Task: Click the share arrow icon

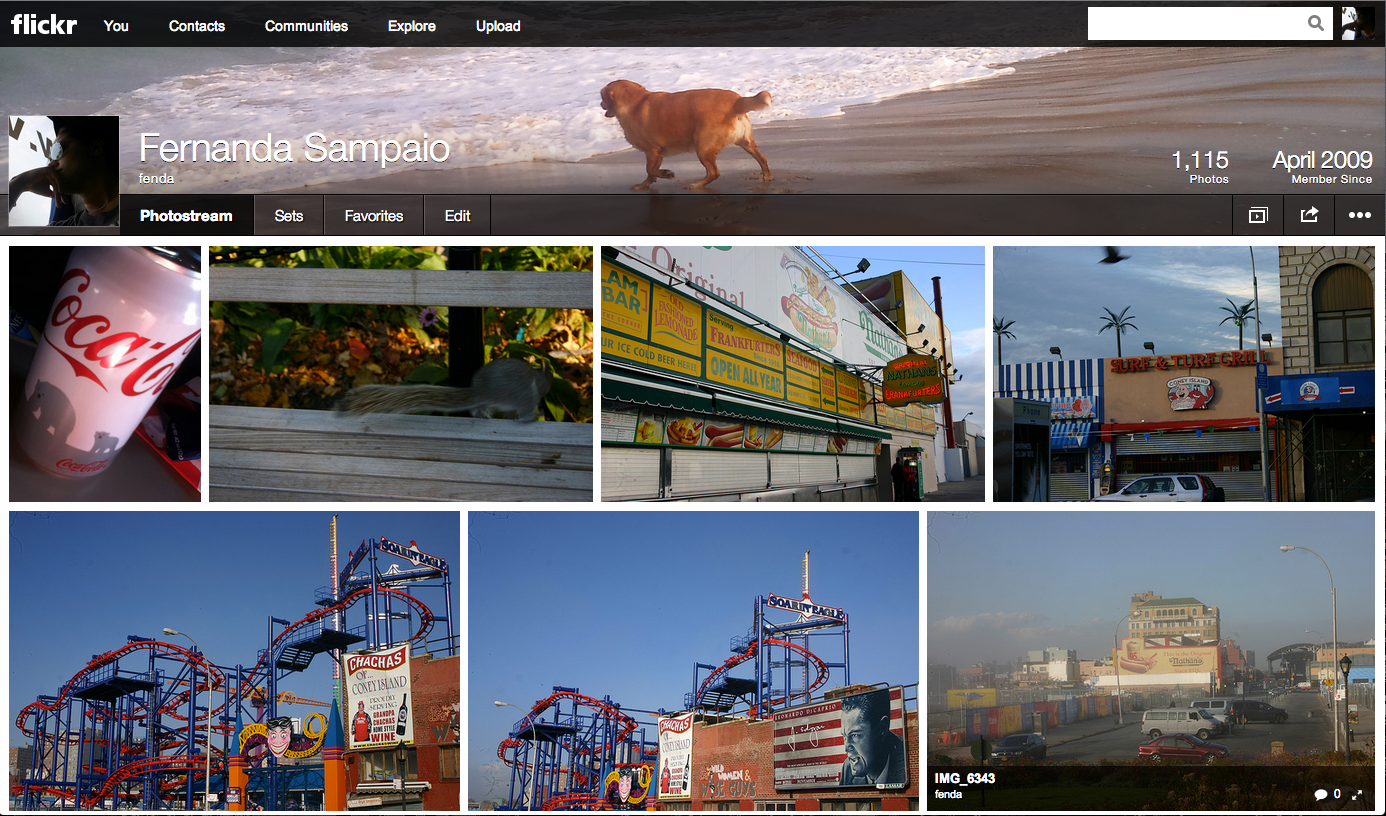Action: (1309, 215)
